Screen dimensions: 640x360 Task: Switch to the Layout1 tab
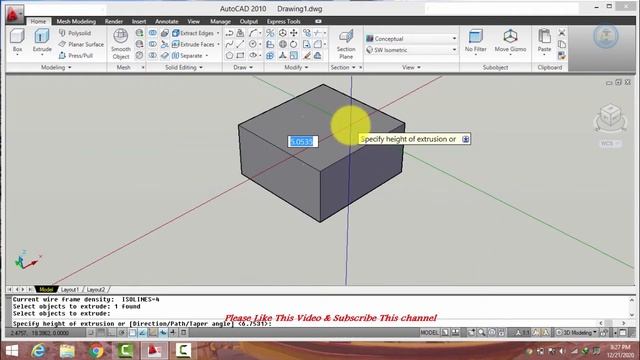click(69, 289)
